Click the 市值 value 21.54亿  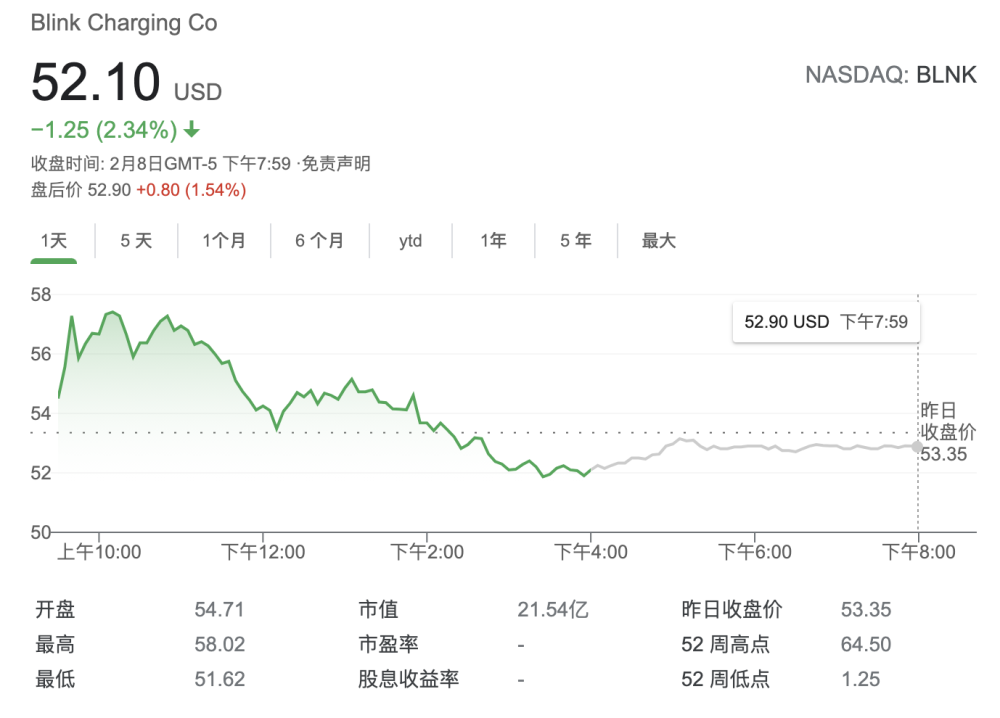(x=553, y=610)
